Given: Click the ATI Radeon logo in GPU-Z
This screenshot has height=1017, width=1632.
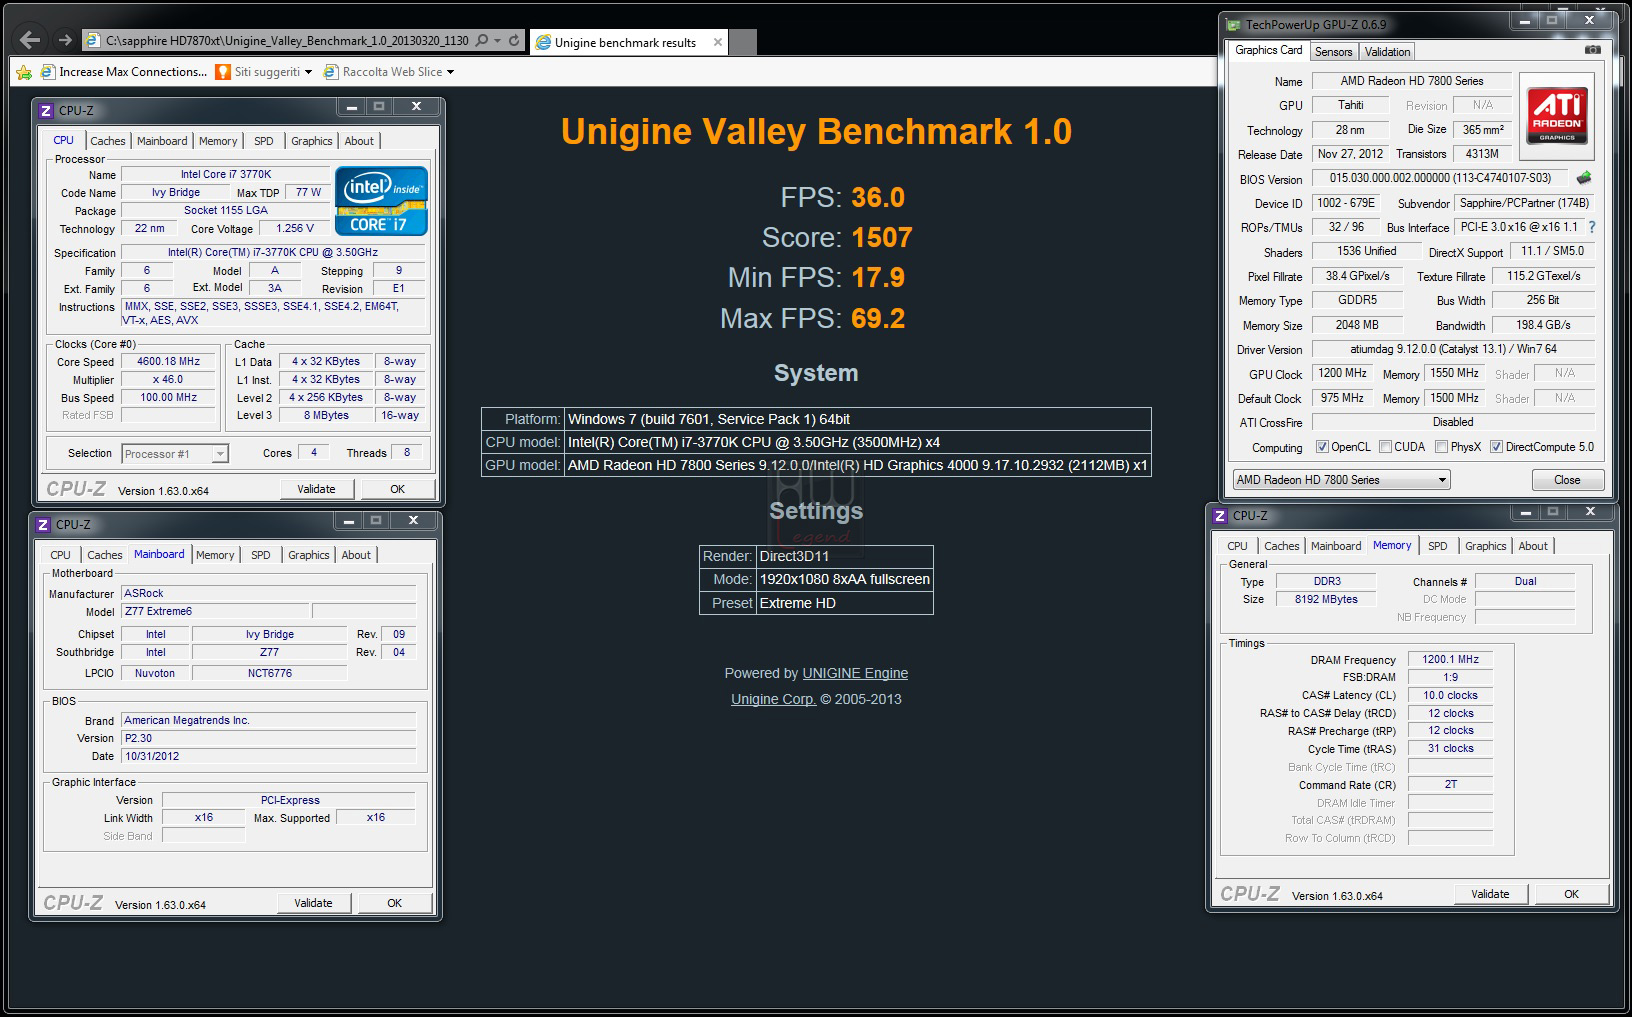Looking at the screenshot, I should pyautogui.click(x=1557, y=117).
